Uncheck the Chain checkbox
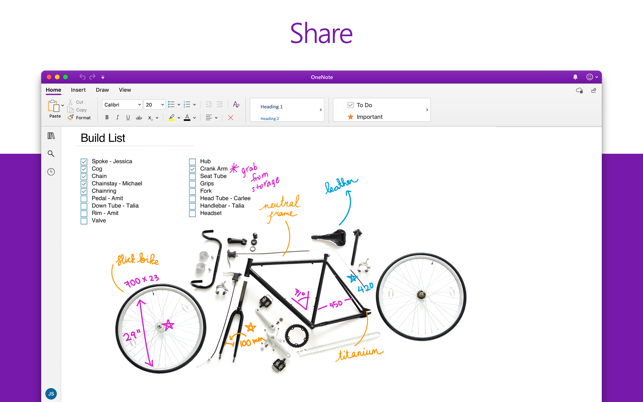643x402 pixels. pos(84,176)
